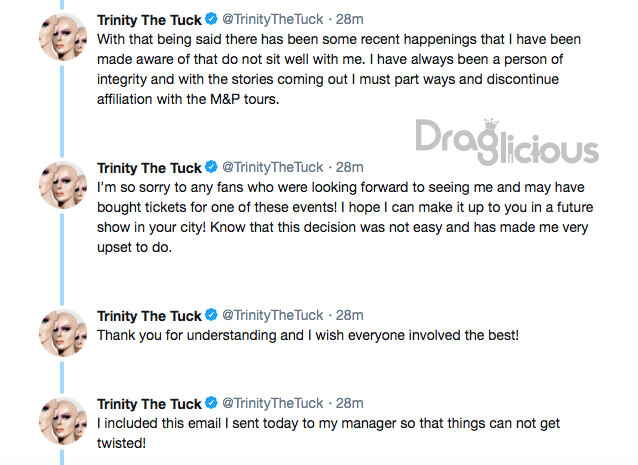Open the @TrinityTheTuck handle in the first tweet
Screen dimensions: 638x465
pos(273,19)
